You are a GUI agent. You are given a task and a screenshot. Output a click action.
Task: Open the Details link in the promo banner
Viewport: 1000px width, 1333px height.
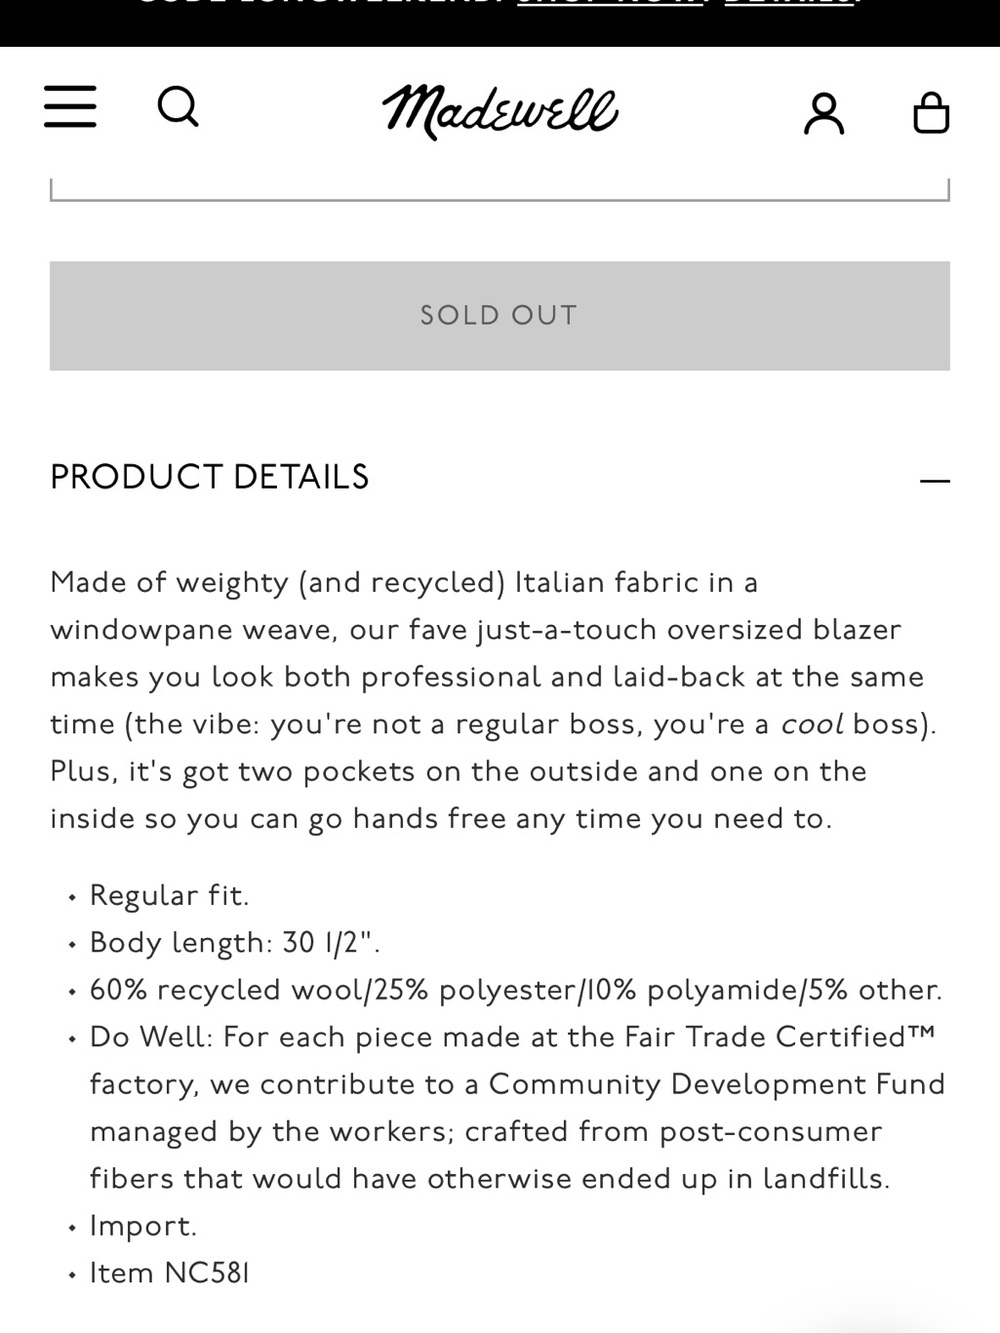pos(790,4)
